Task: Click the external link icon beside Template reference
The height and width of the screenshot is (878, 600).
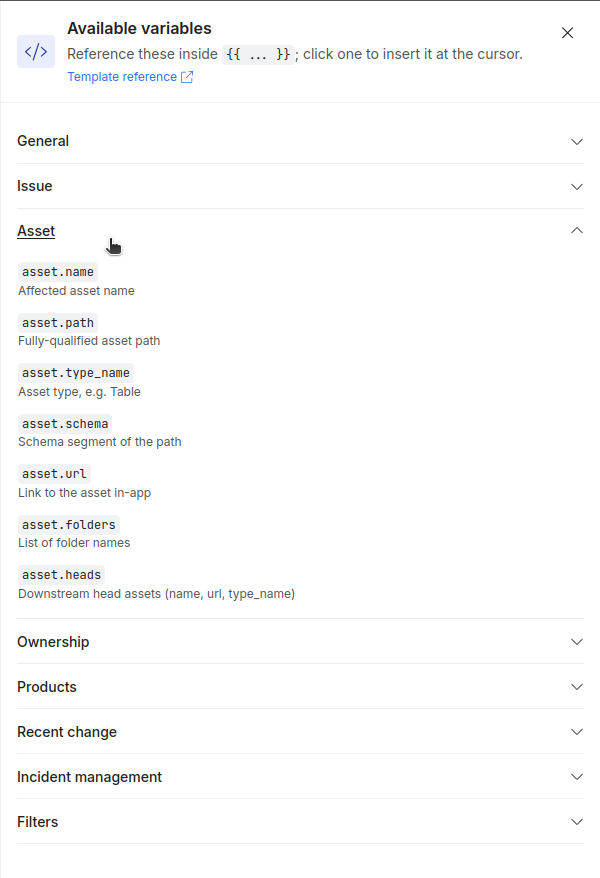Action: pos(187,77)
